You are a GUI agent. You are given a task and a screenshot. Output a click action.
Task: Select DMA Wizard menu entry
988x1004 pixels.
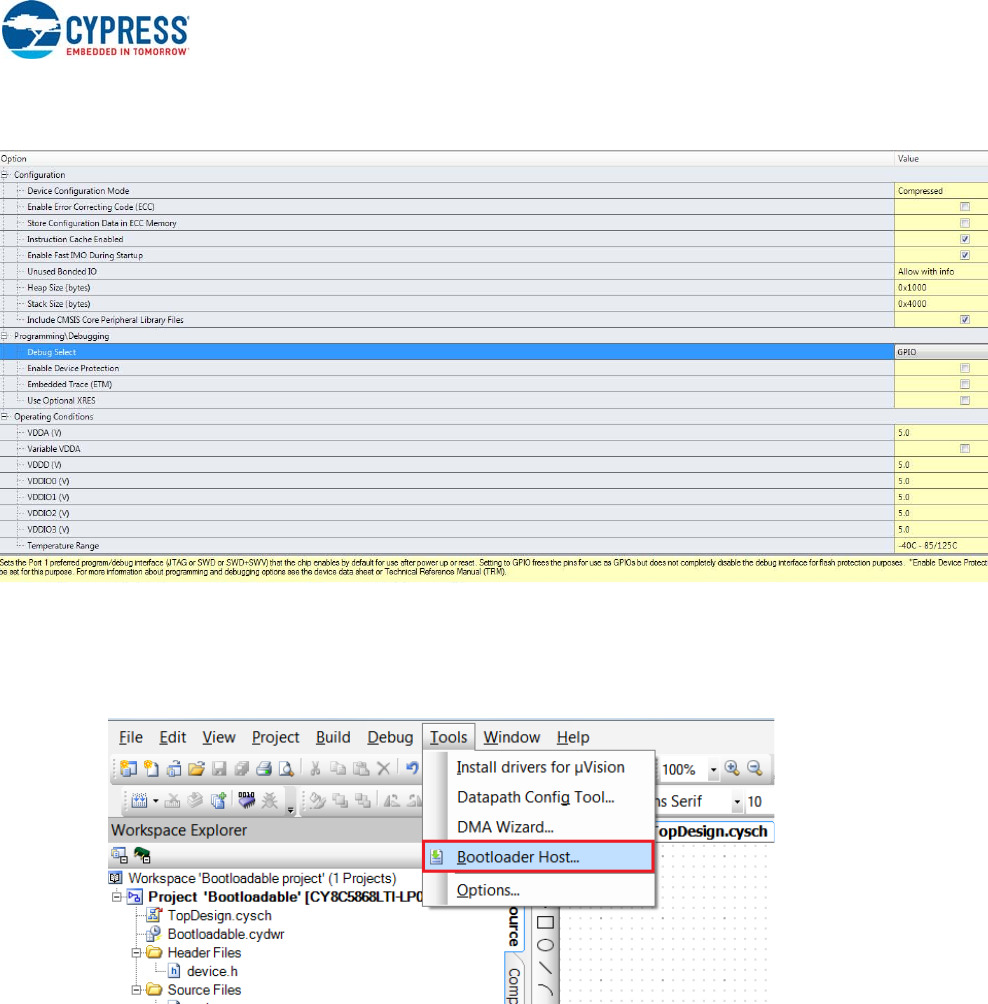pos(504,827)
